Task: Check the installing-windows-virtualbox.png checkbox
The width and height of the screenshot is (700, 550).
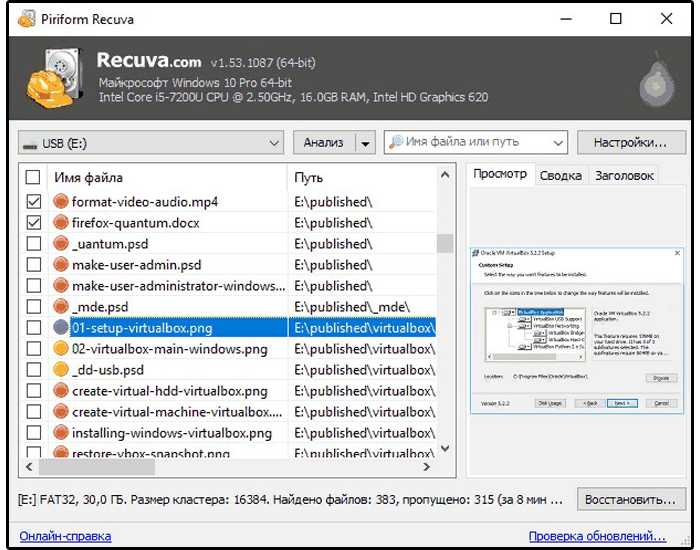Action: 34,433
